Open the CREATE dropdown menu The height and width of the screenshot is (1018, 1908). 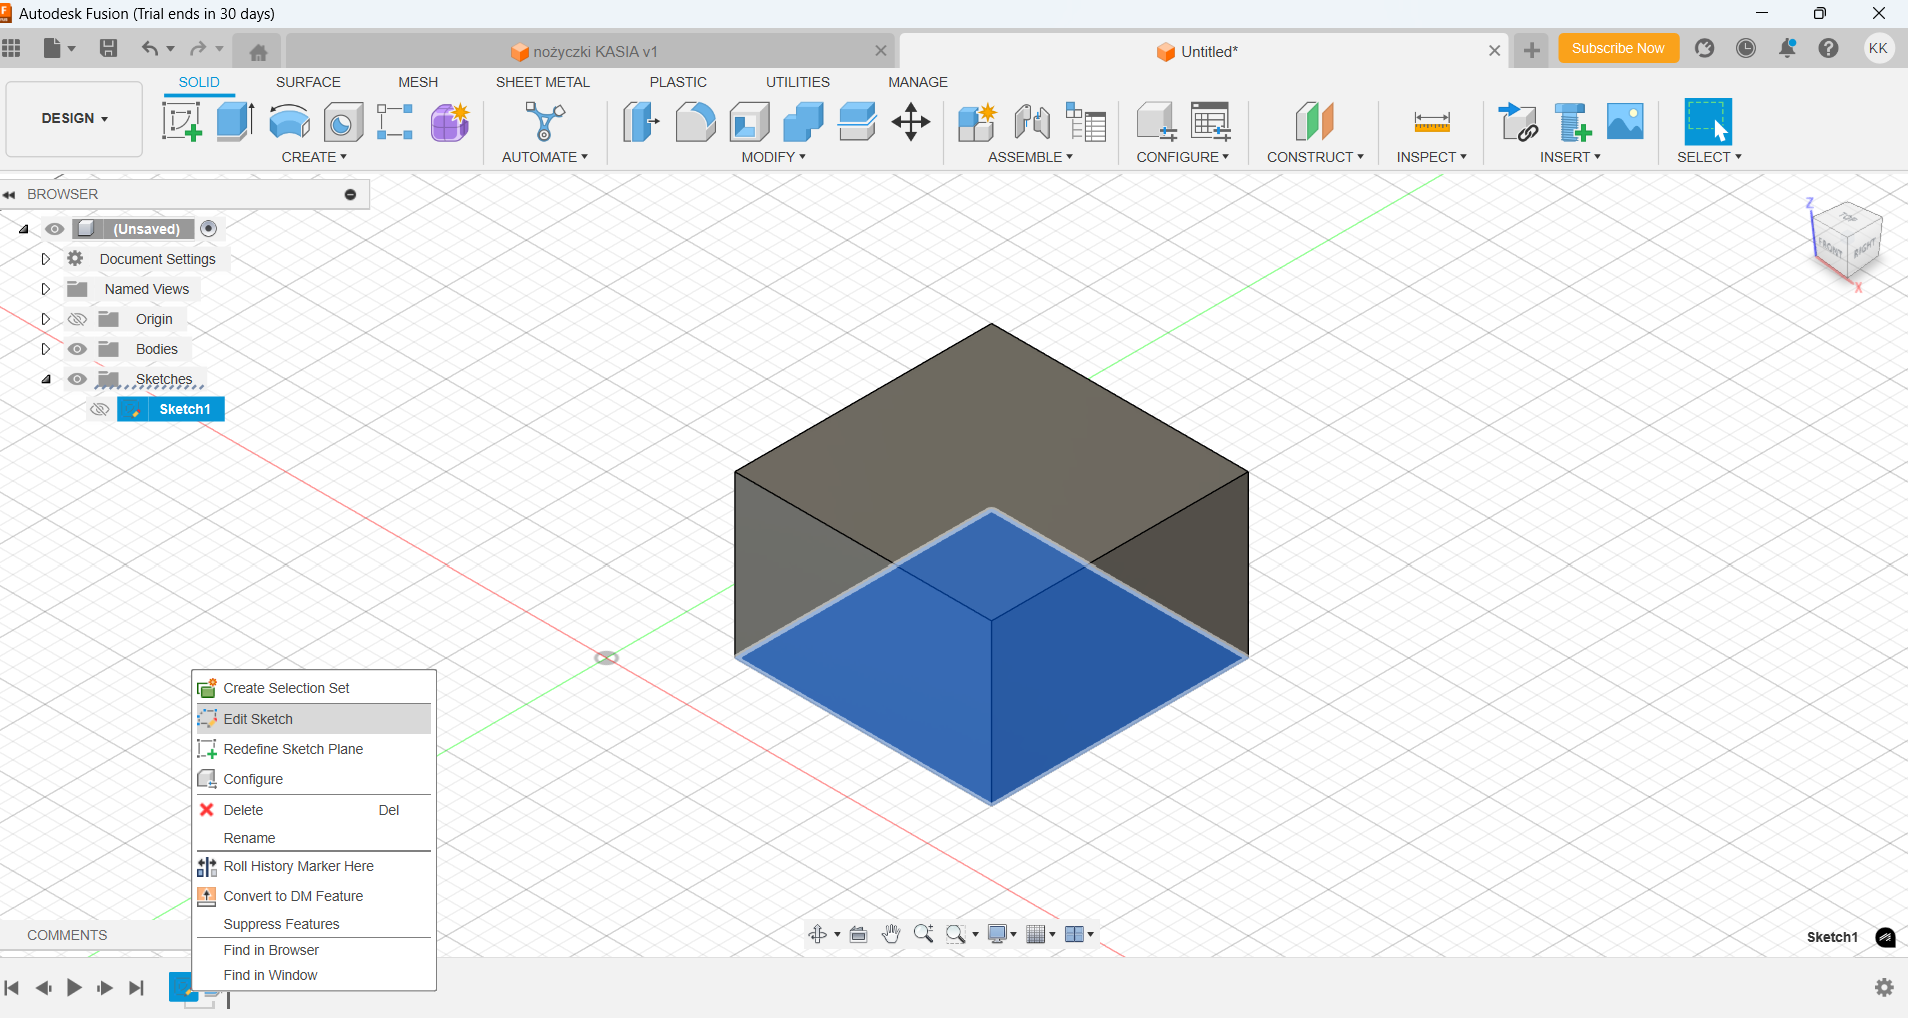click(314, 157)
